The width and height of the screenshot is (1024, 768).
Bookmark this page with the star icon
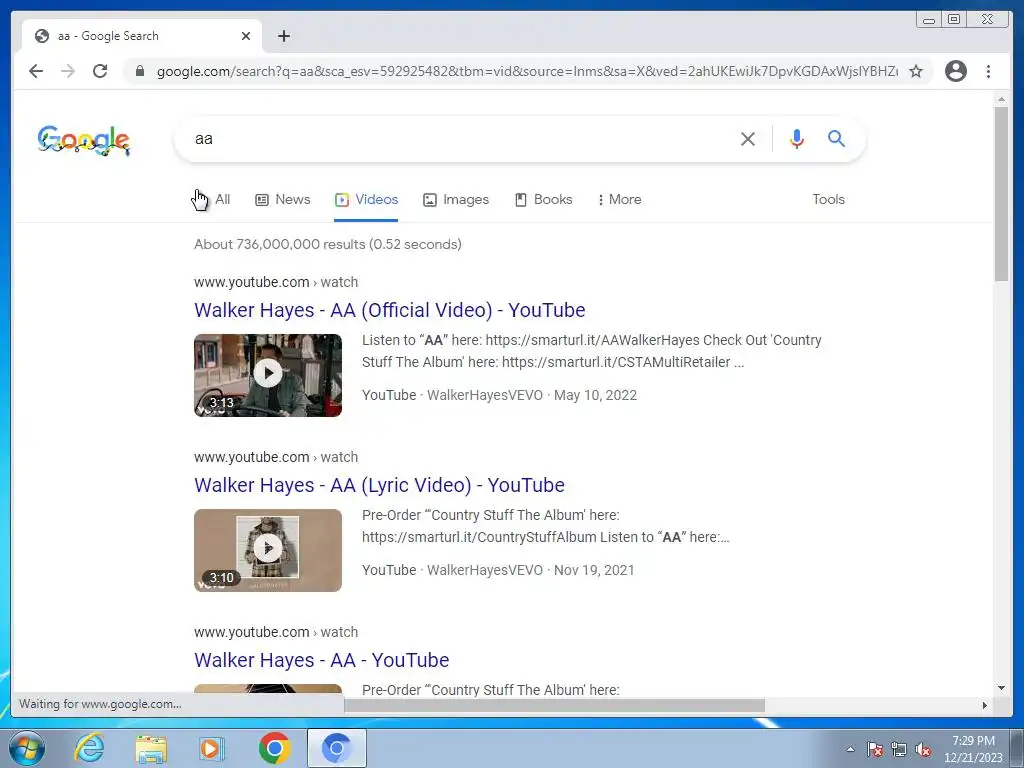click(916, 71)
